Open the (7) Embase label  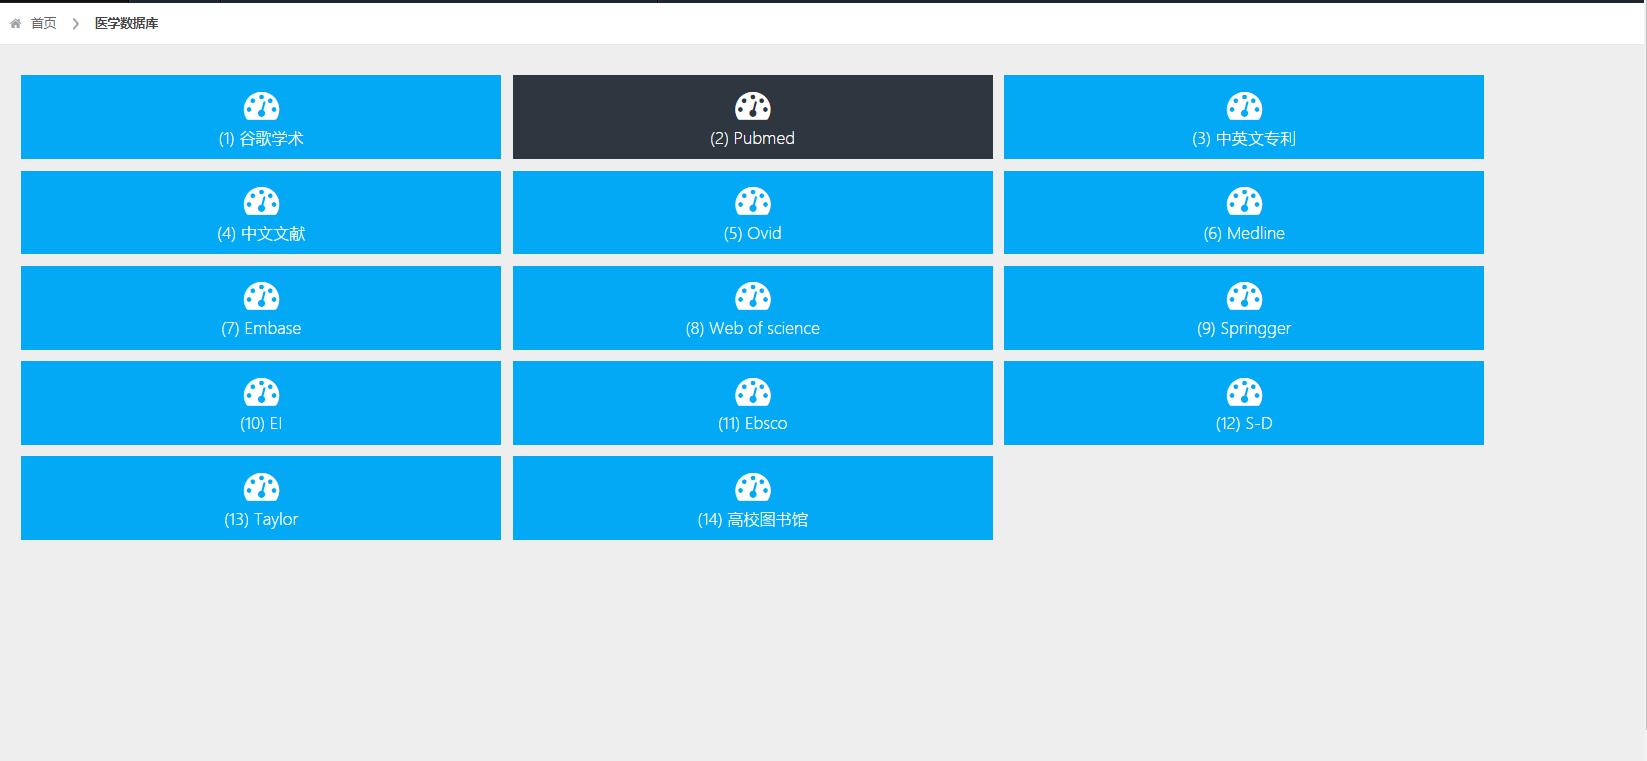pyautogui.click(x=261, y=329)
